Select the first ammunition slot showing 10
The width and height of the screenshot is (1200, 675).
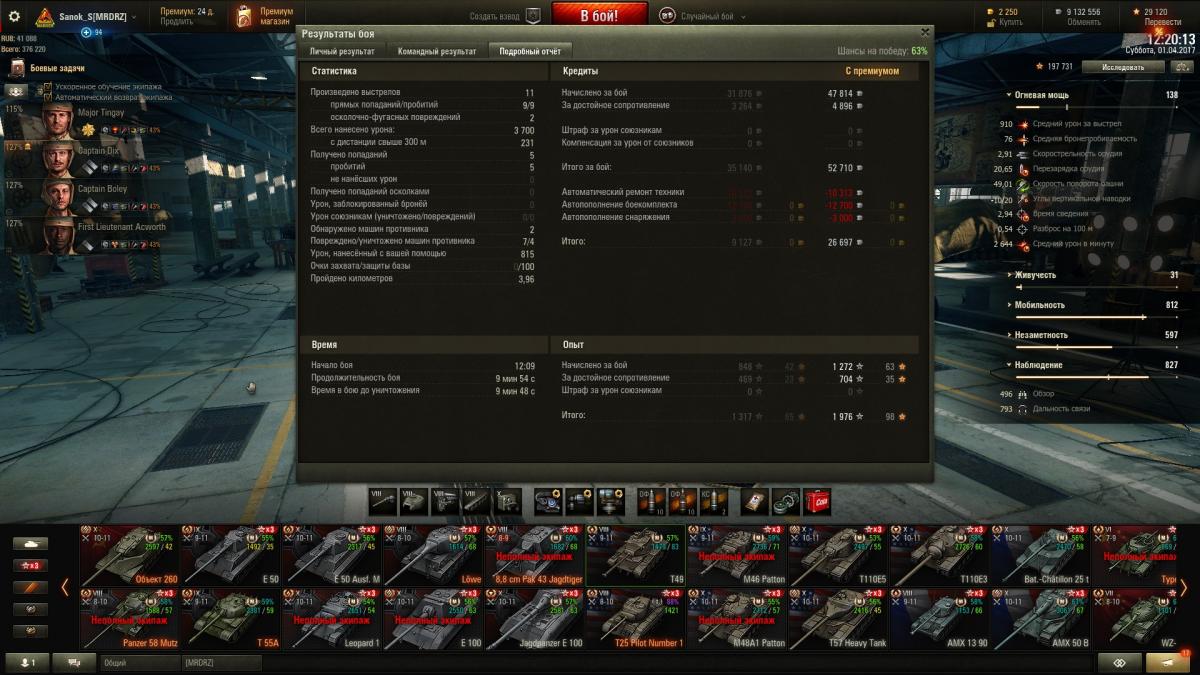[652, 500]
